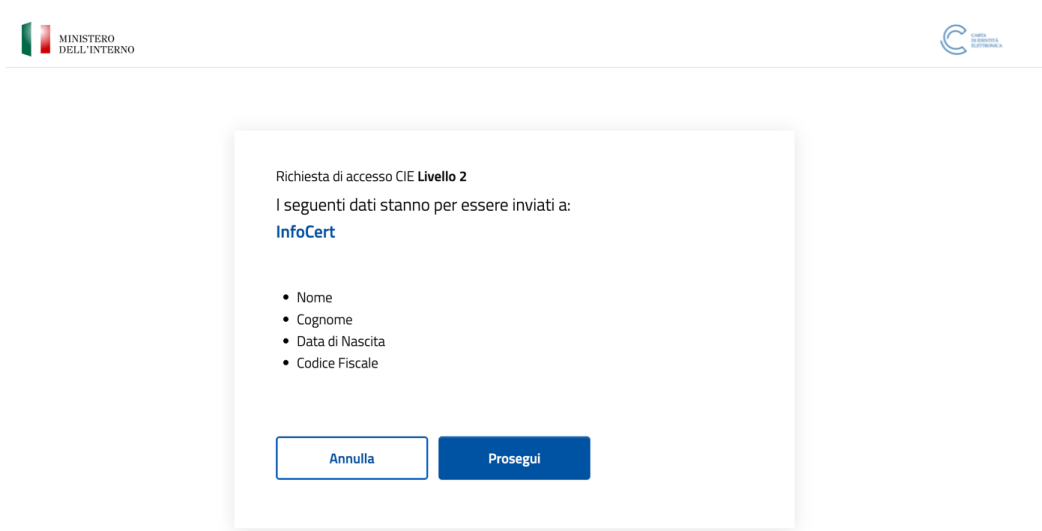
Task: Click the Ministero dell'Interno header text
Action: [97, 44]
